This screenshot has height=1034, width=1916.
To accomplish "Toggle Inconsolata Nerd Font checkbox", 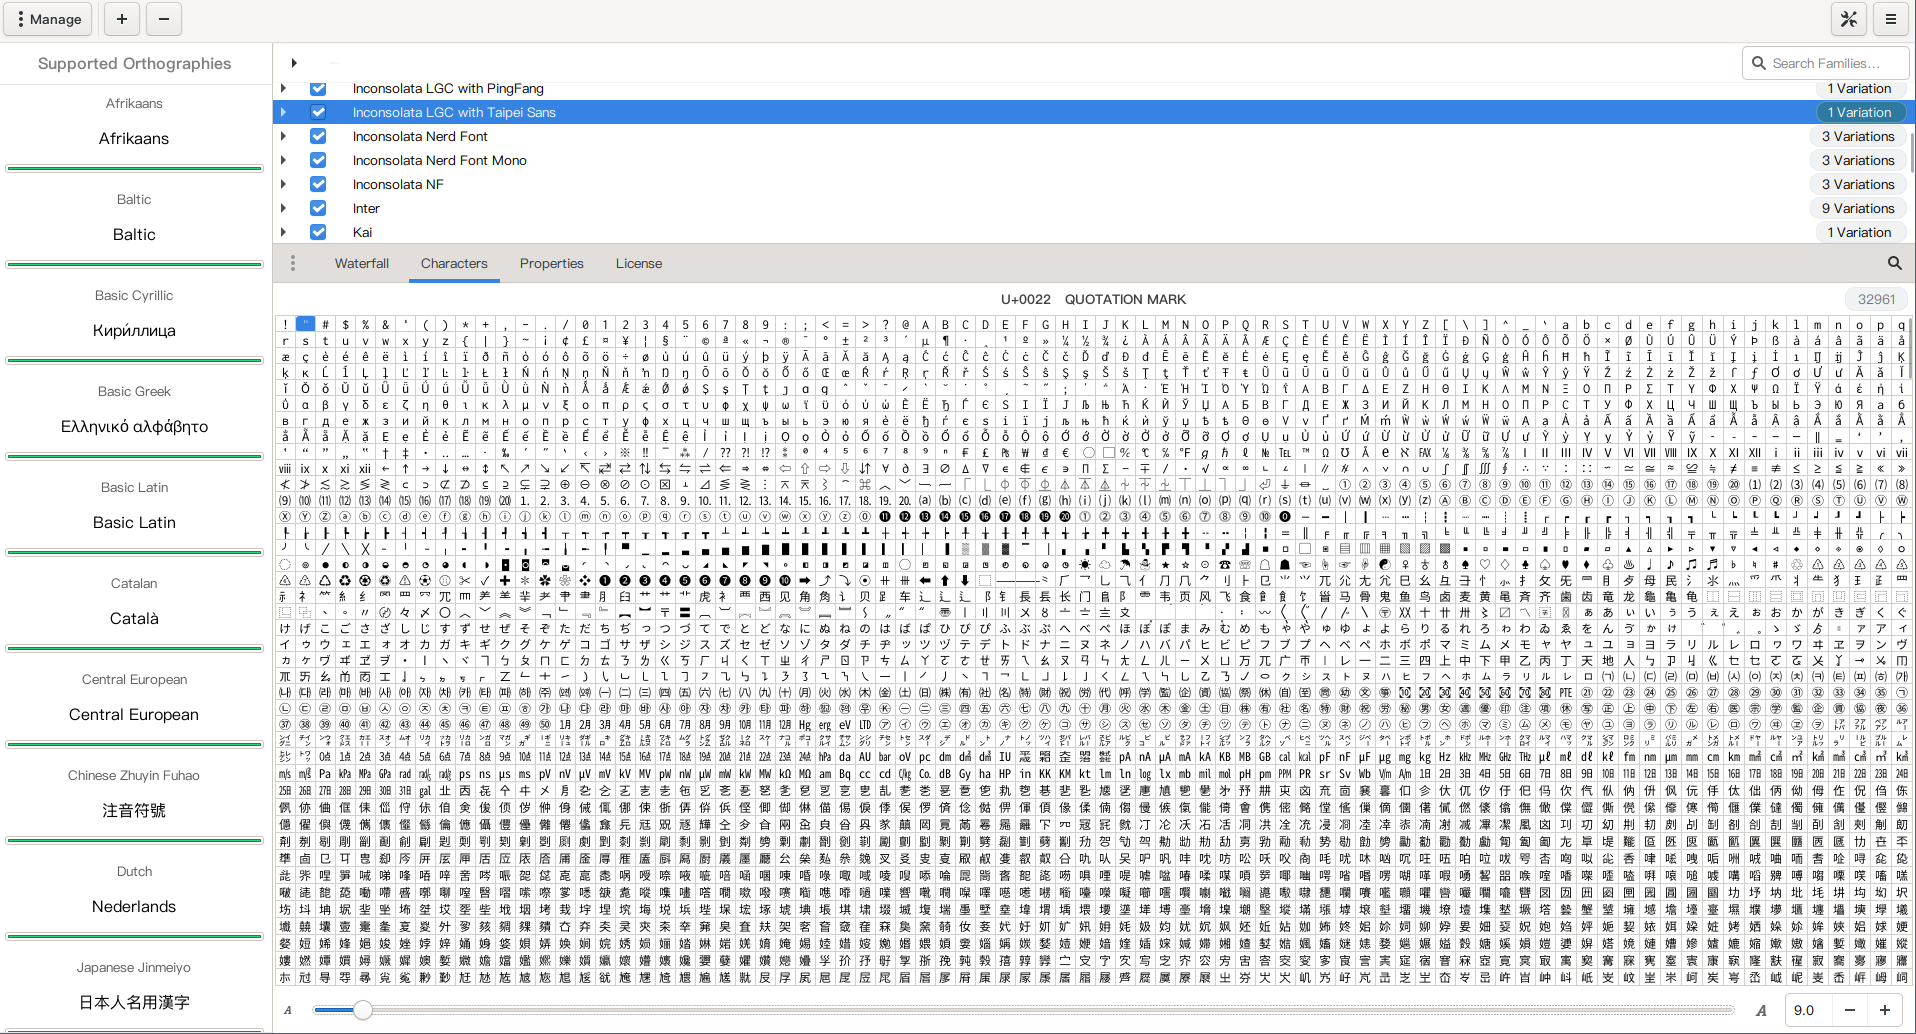I will (318, 136).
